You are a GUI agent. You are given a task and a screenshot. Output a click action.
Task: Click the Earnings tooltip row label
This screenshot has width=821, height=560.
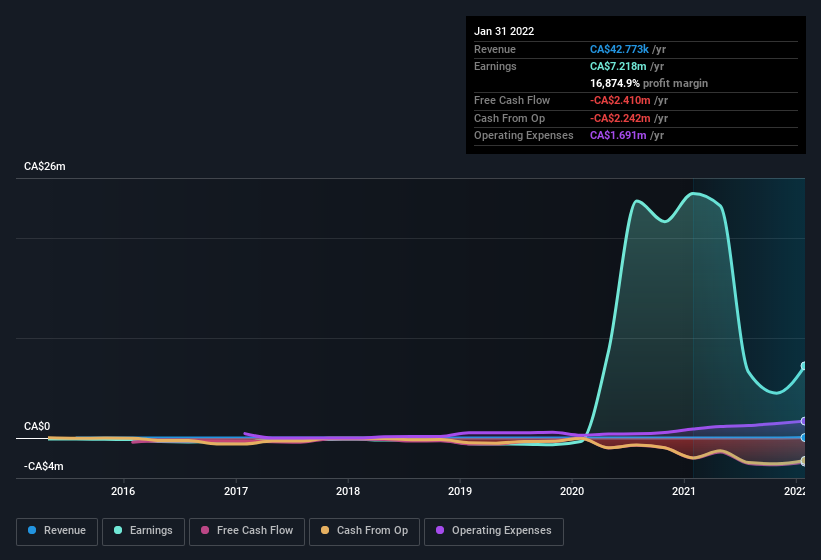[495, 66]
